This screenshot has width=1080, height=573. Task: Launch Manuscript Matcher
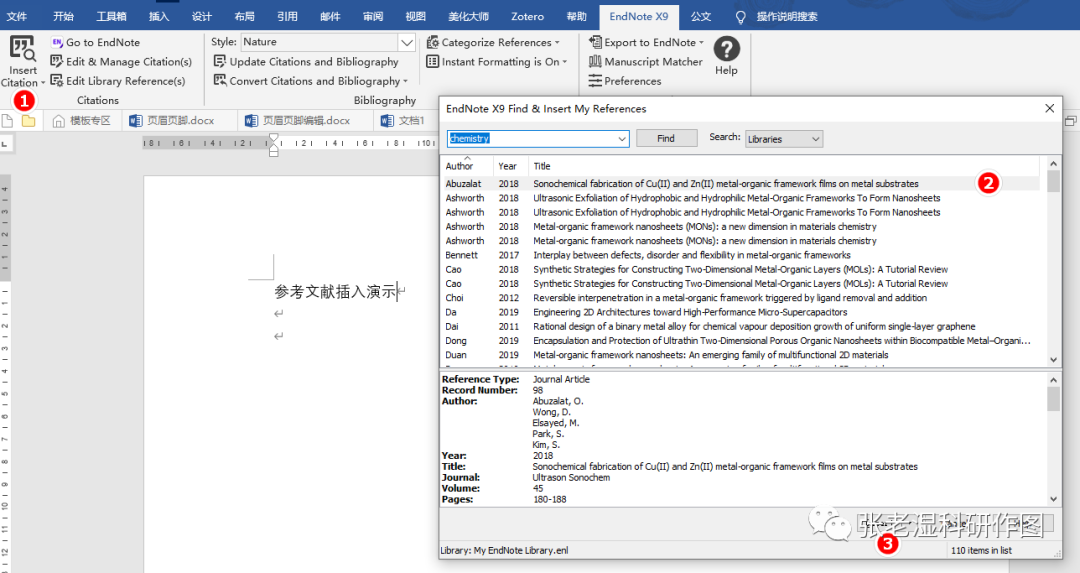point(645,61)
